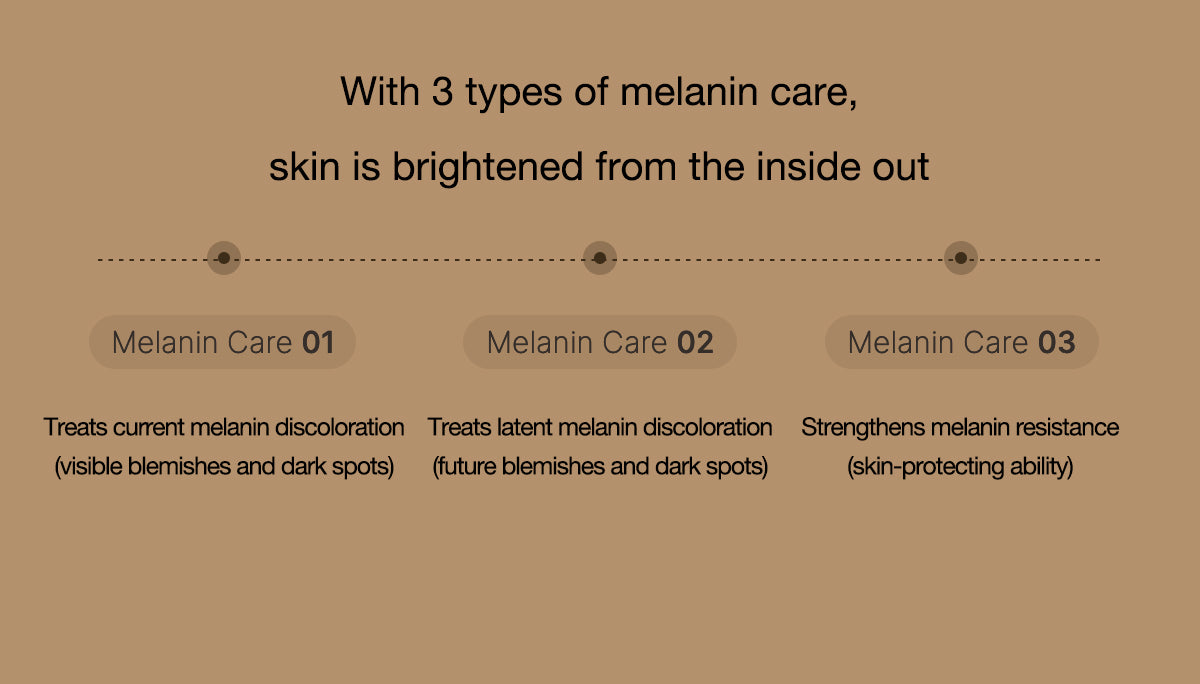Select the Melanin Care 03 pill label
Viewport: 1200px width, 684px height.
962,343
